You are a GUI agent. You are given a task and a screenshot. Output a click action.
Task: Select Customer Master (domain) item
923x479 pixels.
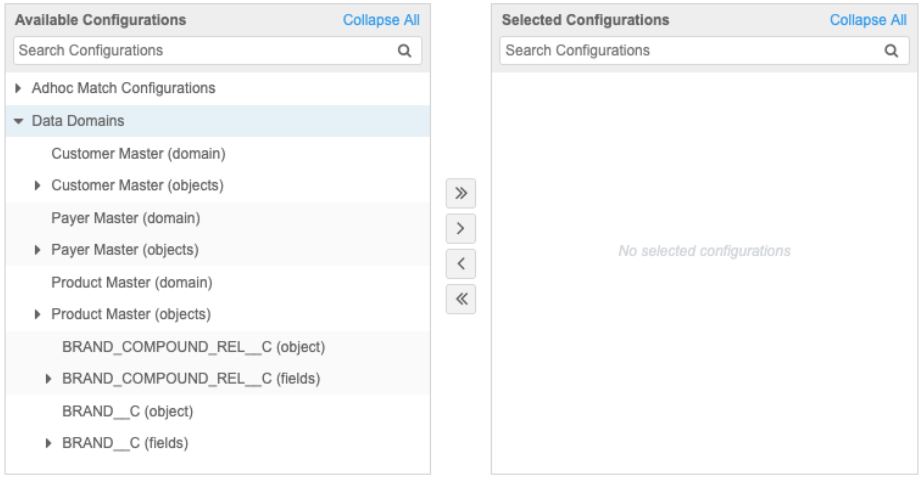pyautogui.click(x=138, y=154)
